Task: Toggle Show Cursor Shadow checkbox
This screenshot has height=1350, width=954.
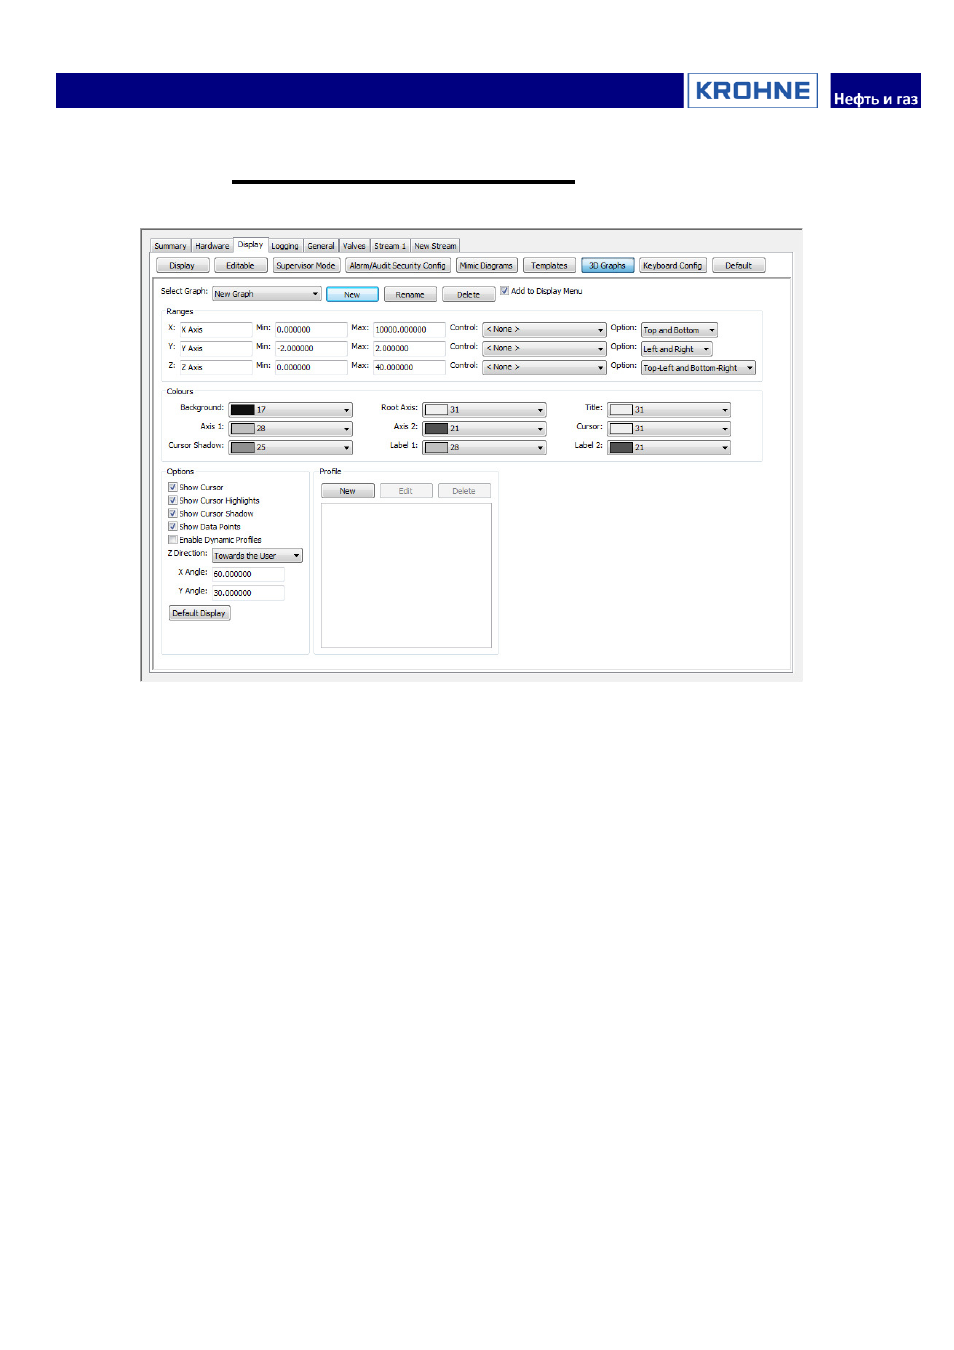Action: pyautogui.click(x=173, y=513)
